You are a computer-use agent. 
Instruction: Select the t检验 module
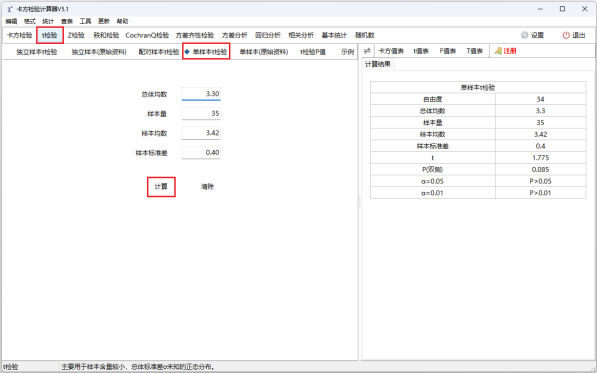[50, 35]
